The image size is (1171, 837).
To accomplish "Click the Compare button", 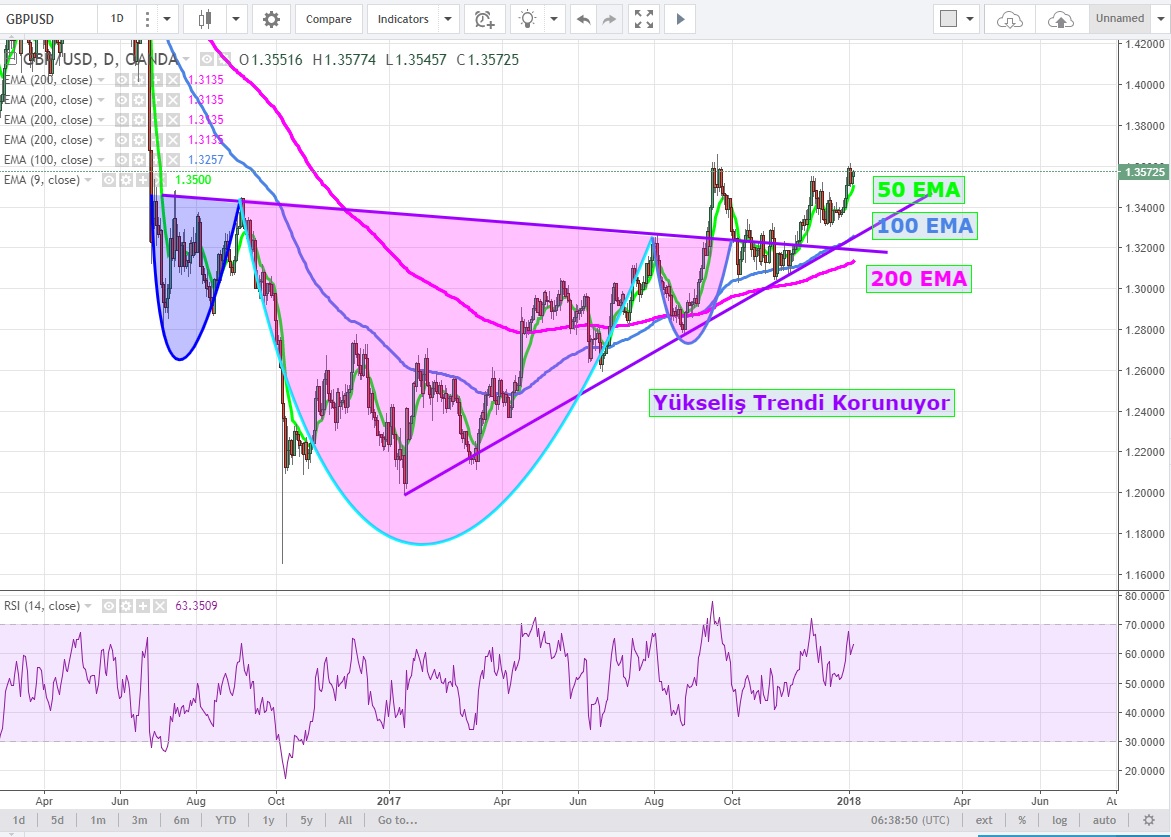I will (328, 19).
